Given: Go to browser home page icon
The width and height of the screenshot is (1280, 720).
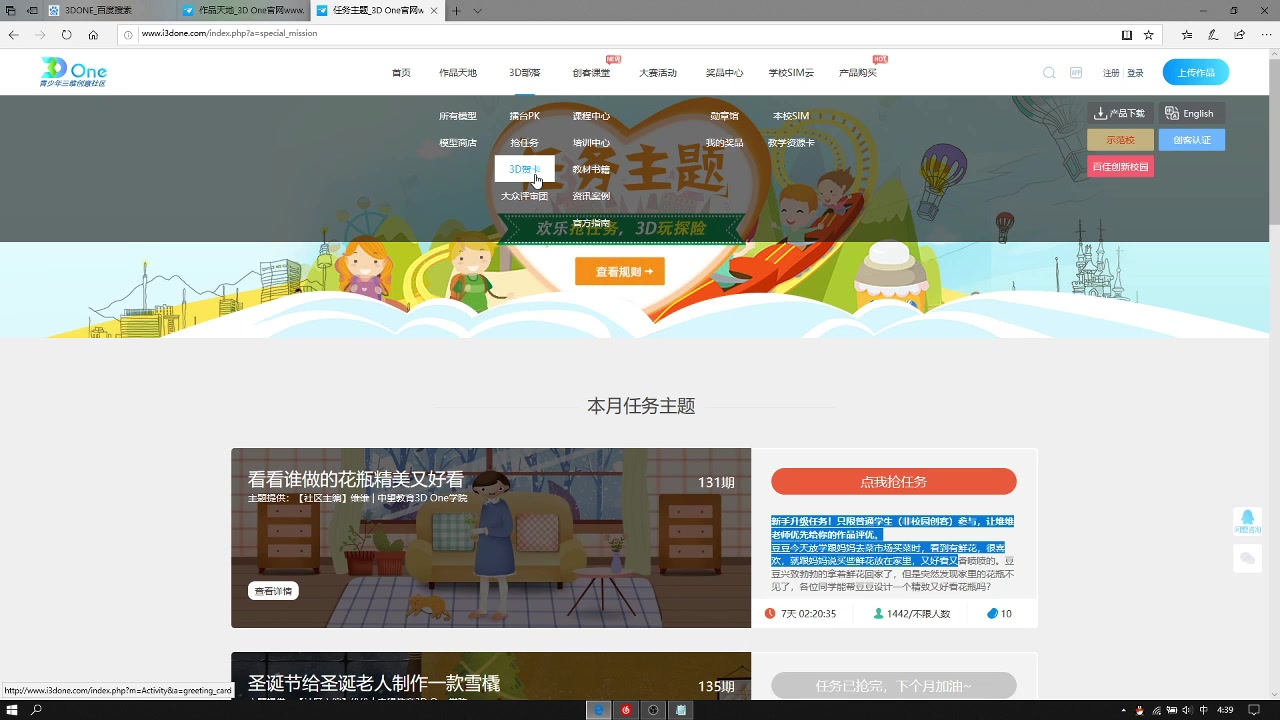Looking at the screenshot, I should 93,34.
